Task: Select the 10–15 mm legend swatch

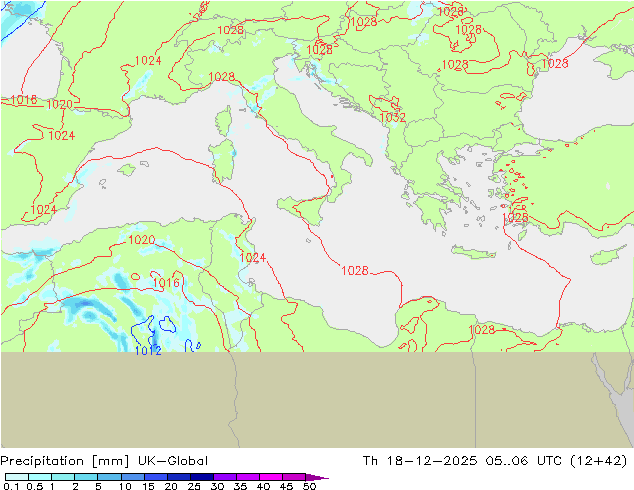Action: click(132, 477)
